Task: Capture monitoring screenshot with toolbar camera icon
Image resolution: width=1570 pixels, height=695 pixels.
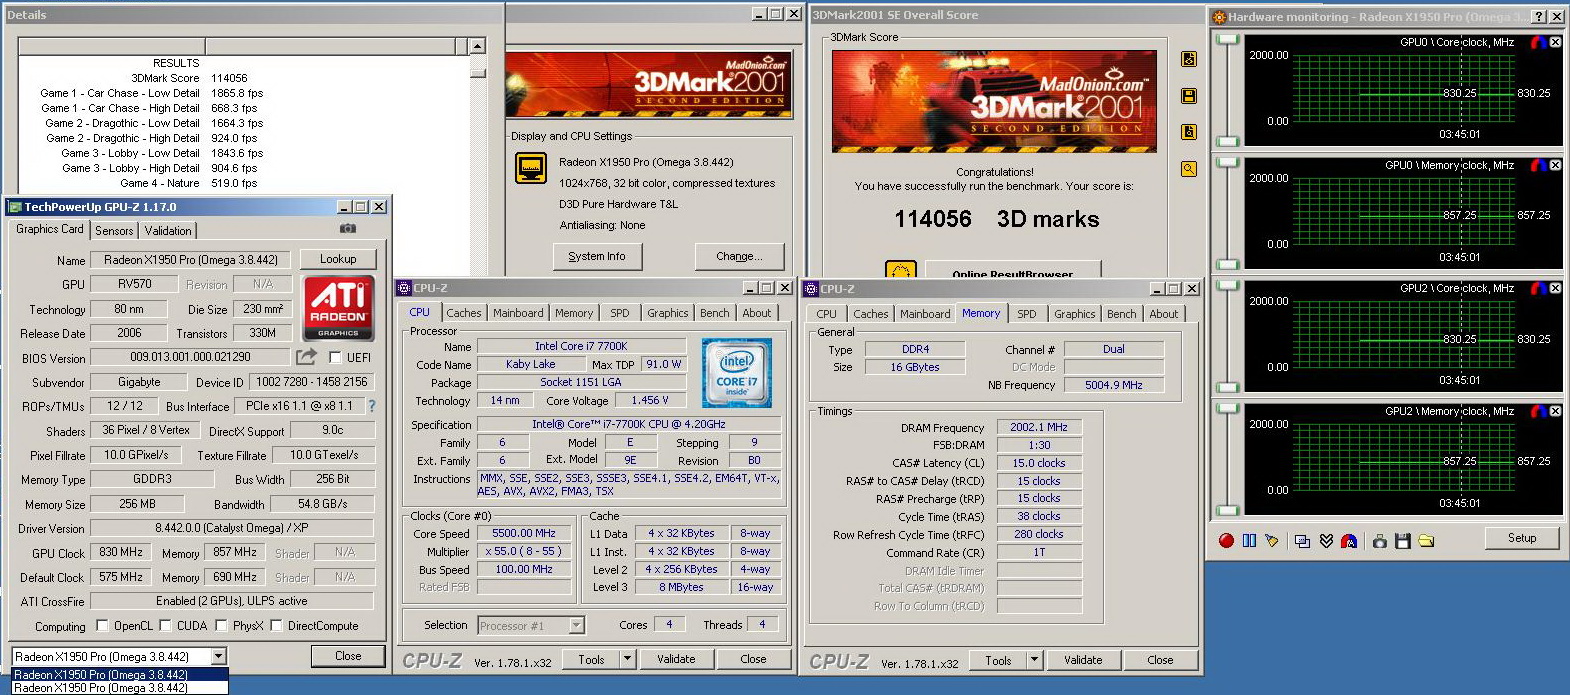Action: (1380, 541)
